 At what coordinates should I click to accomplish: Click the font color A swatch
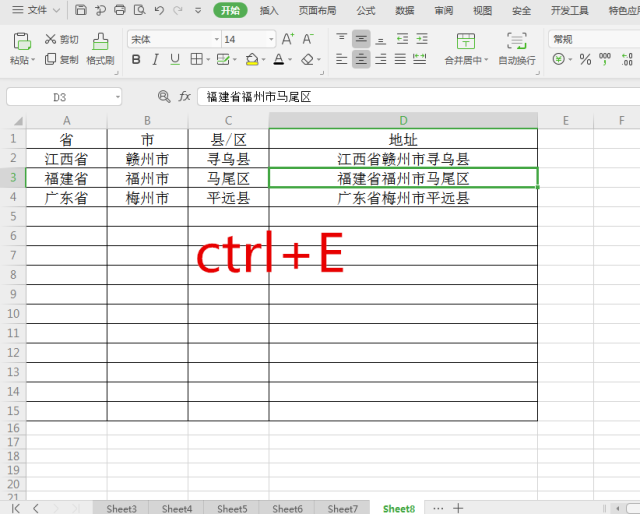click(x=278, y=59)
